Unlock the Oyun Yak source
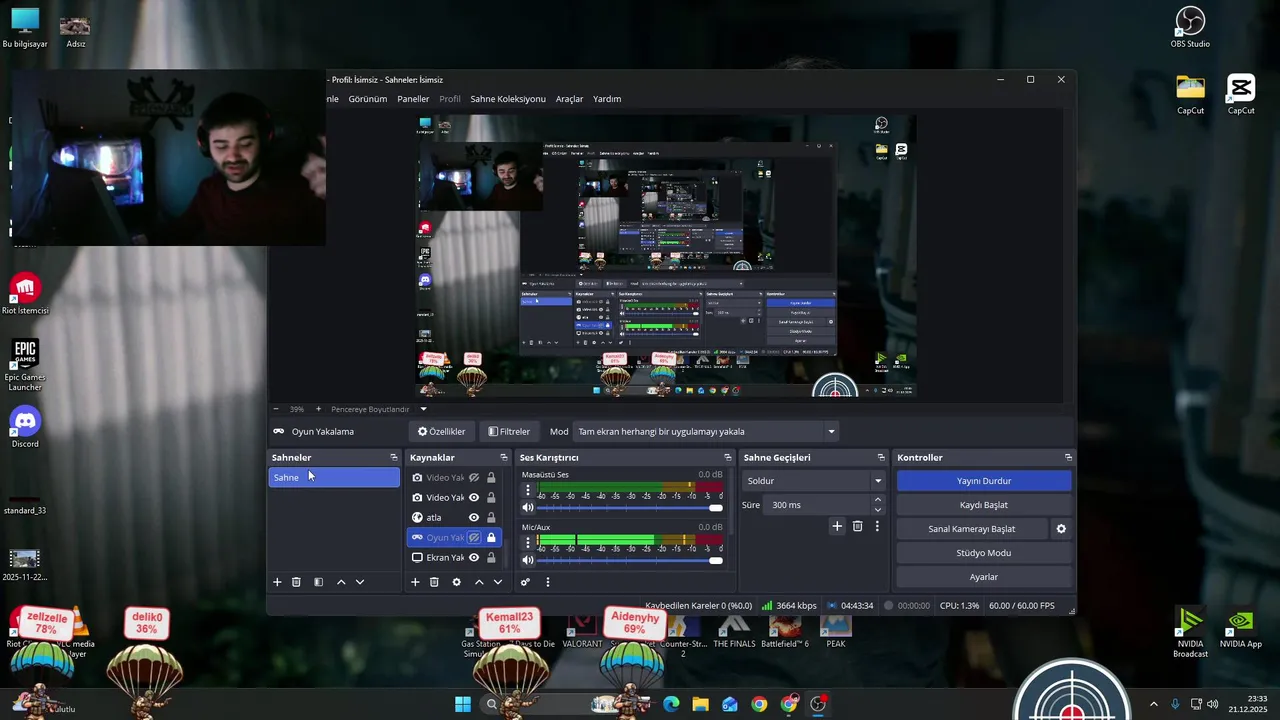The image size is (1280, 720). (491, 538)
